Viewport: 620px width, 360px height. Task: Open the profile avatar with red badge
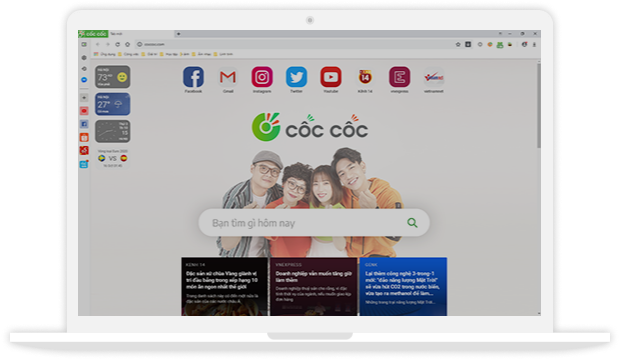pyautogui.click(x=524, y=45)
